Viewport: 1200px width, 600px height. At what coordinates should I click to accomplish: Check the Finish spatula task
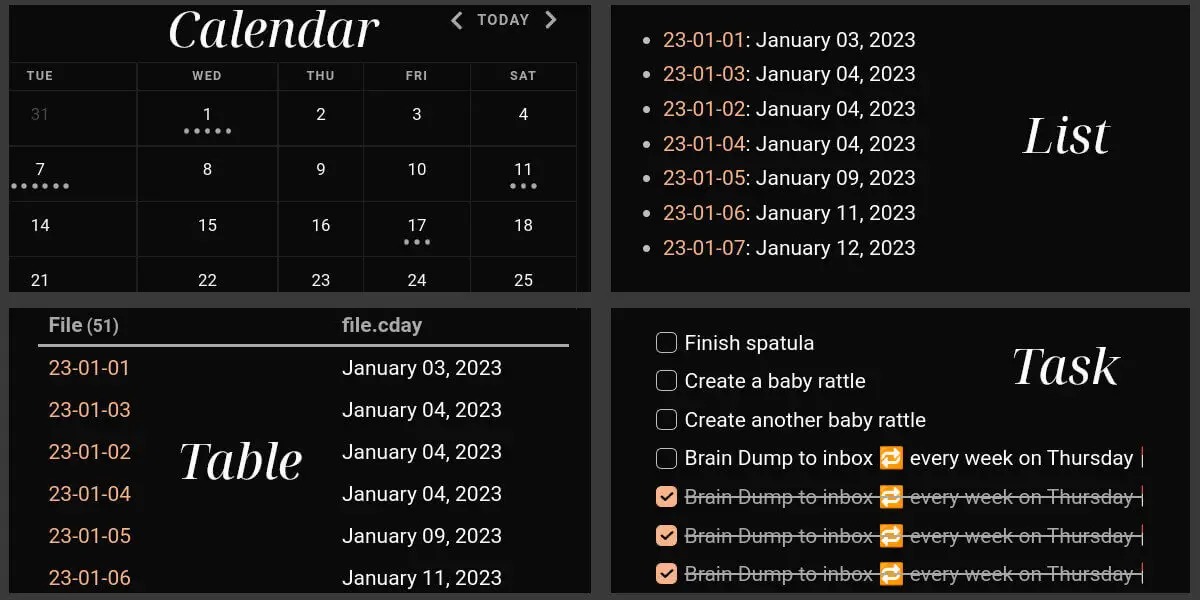[666, 343]
